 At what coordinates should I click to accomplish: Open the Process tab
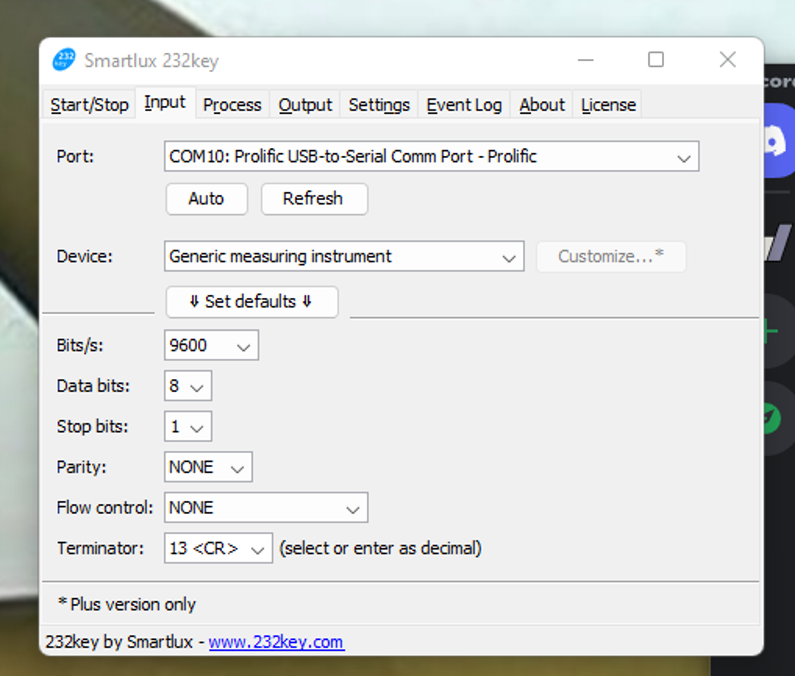232,104
